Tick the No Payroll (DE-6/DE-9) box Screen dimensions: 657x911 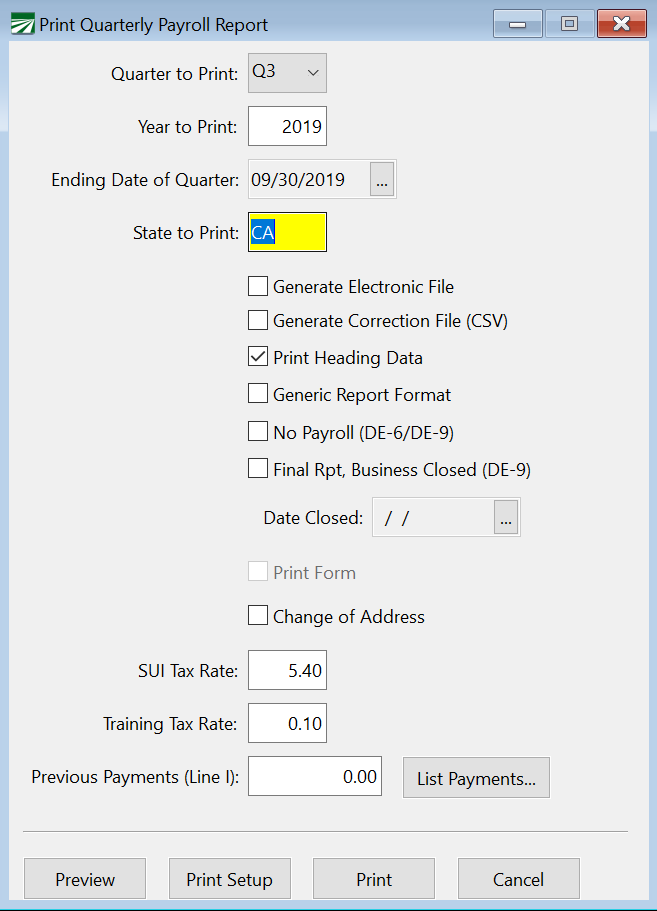click(x=258, y=432)
